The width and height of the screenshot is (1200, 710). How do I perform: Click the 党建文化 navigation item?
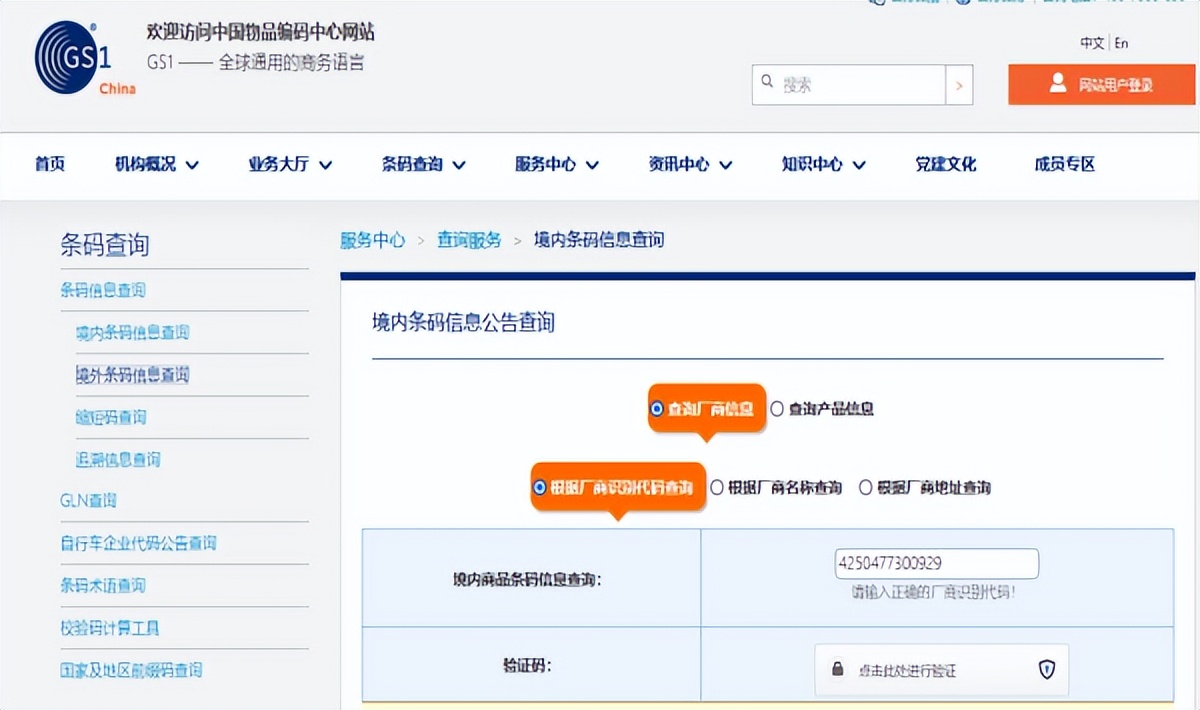[946, 164]
